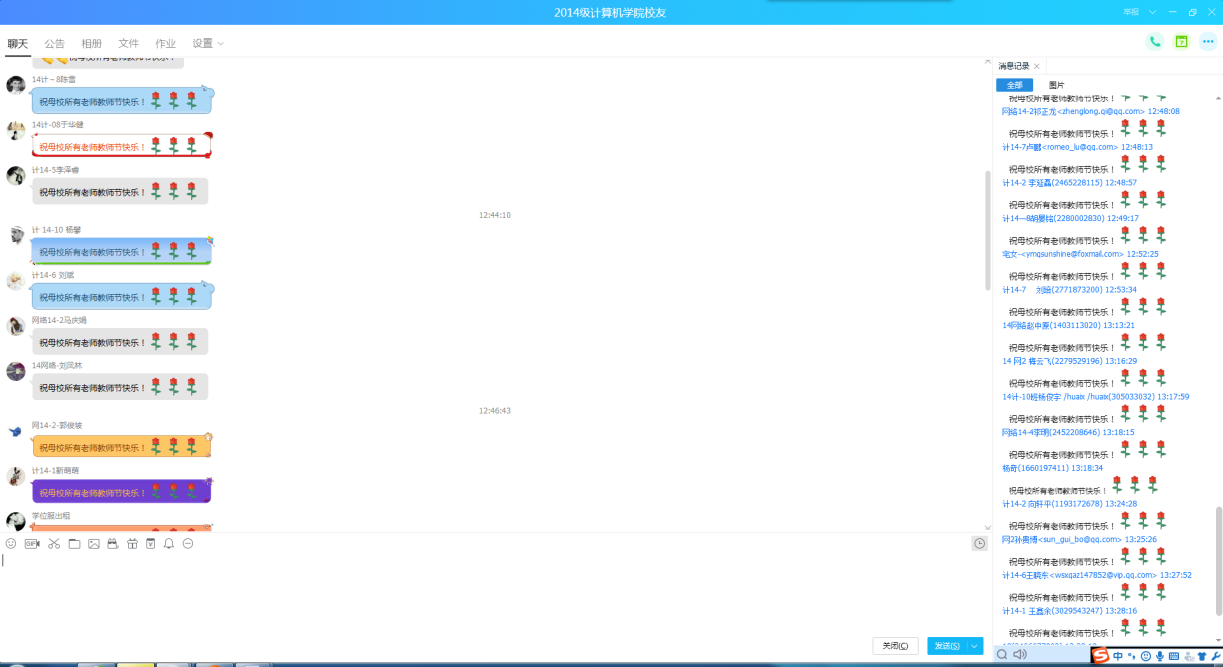Open the message history clock icon
1223x667 pixels.
pos(980,543)
